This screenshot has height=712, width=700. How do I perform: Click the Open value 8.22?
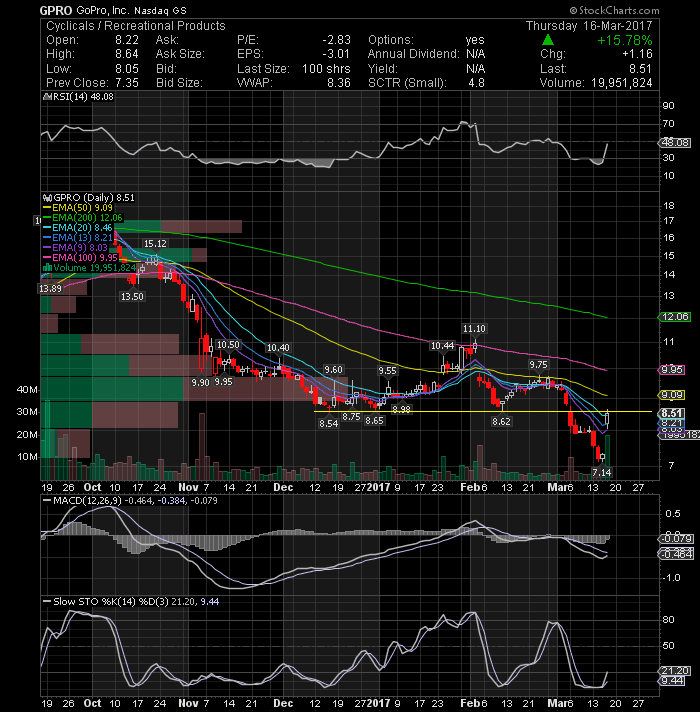point(127,40)
